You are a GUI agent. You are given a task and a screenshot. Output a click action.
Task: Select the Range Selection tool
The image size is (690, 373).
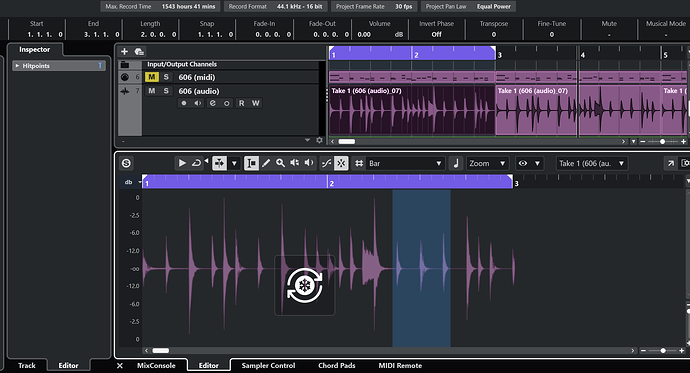pos(251,163)
